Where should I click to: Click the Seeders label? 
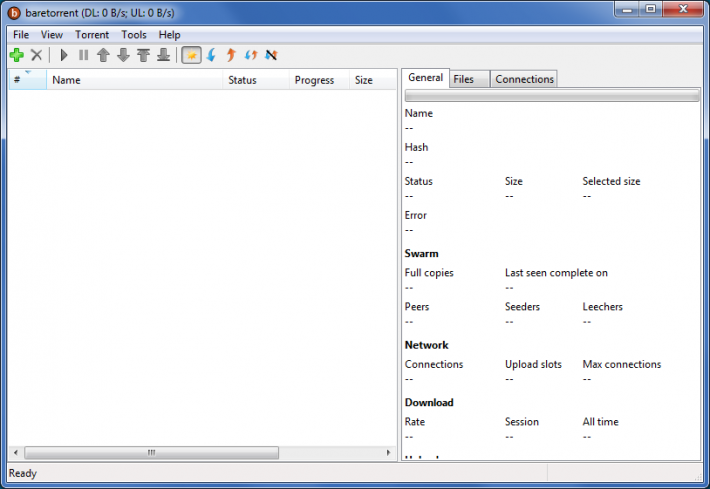[x=522, y=307]
